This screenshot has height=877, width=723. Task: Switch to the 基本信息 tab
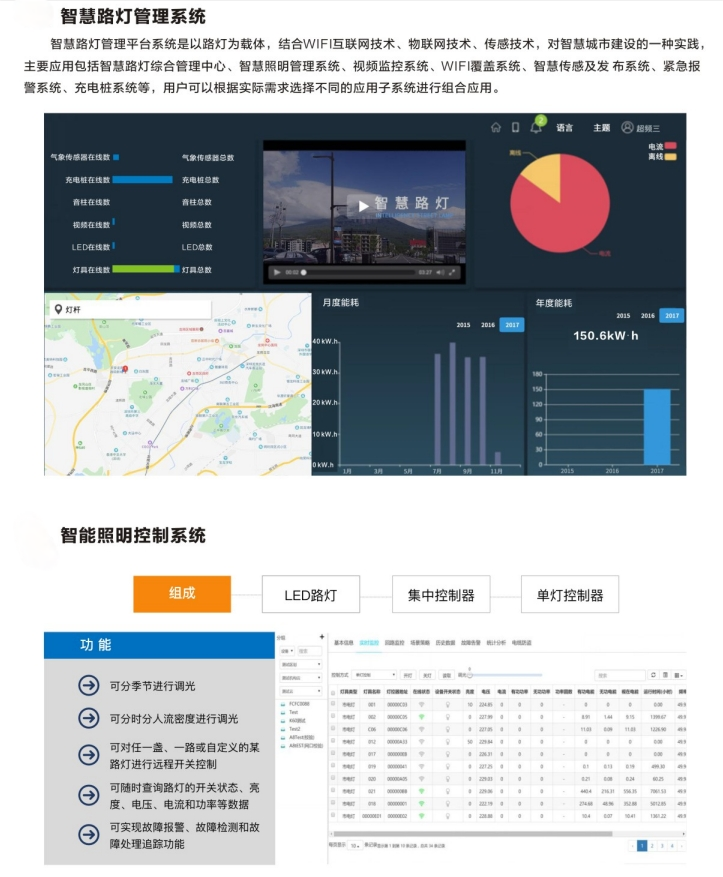[344, 643]
